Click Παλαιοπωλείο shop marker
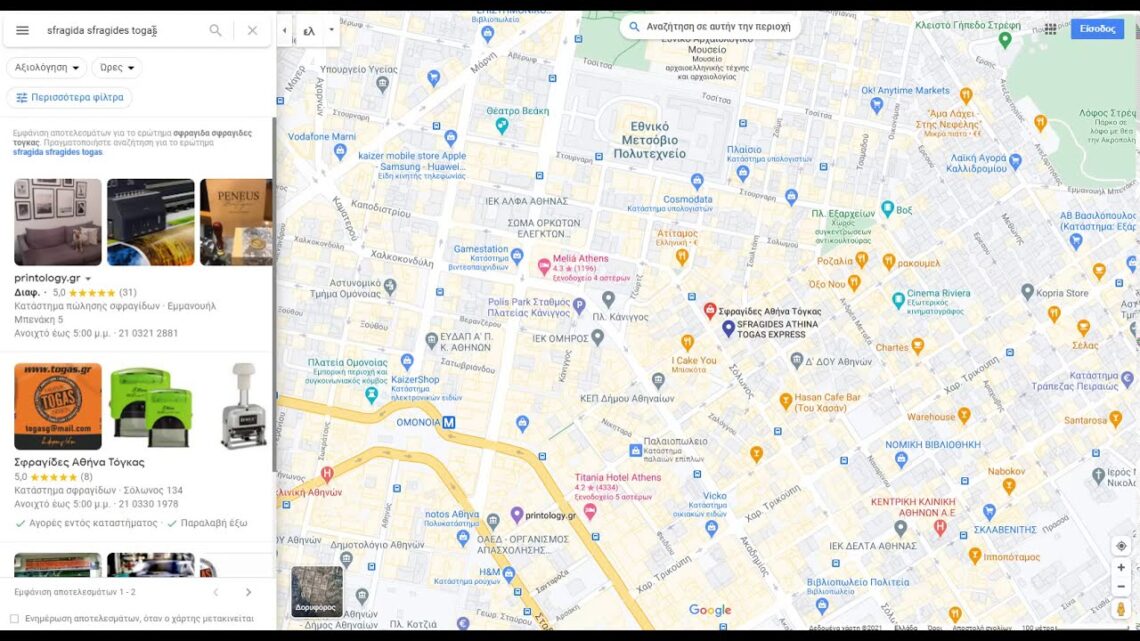 [x=635, y=451]
